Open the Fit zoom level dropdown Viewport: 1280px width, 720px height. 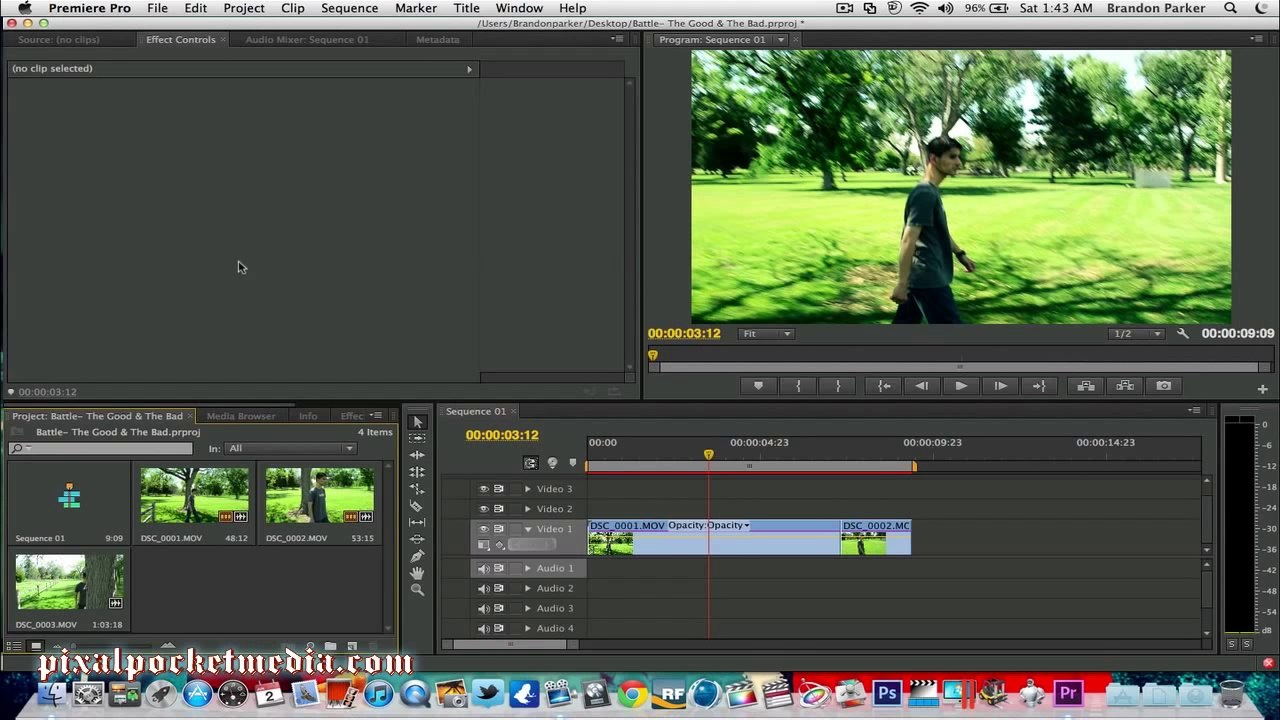pos(766,334)
